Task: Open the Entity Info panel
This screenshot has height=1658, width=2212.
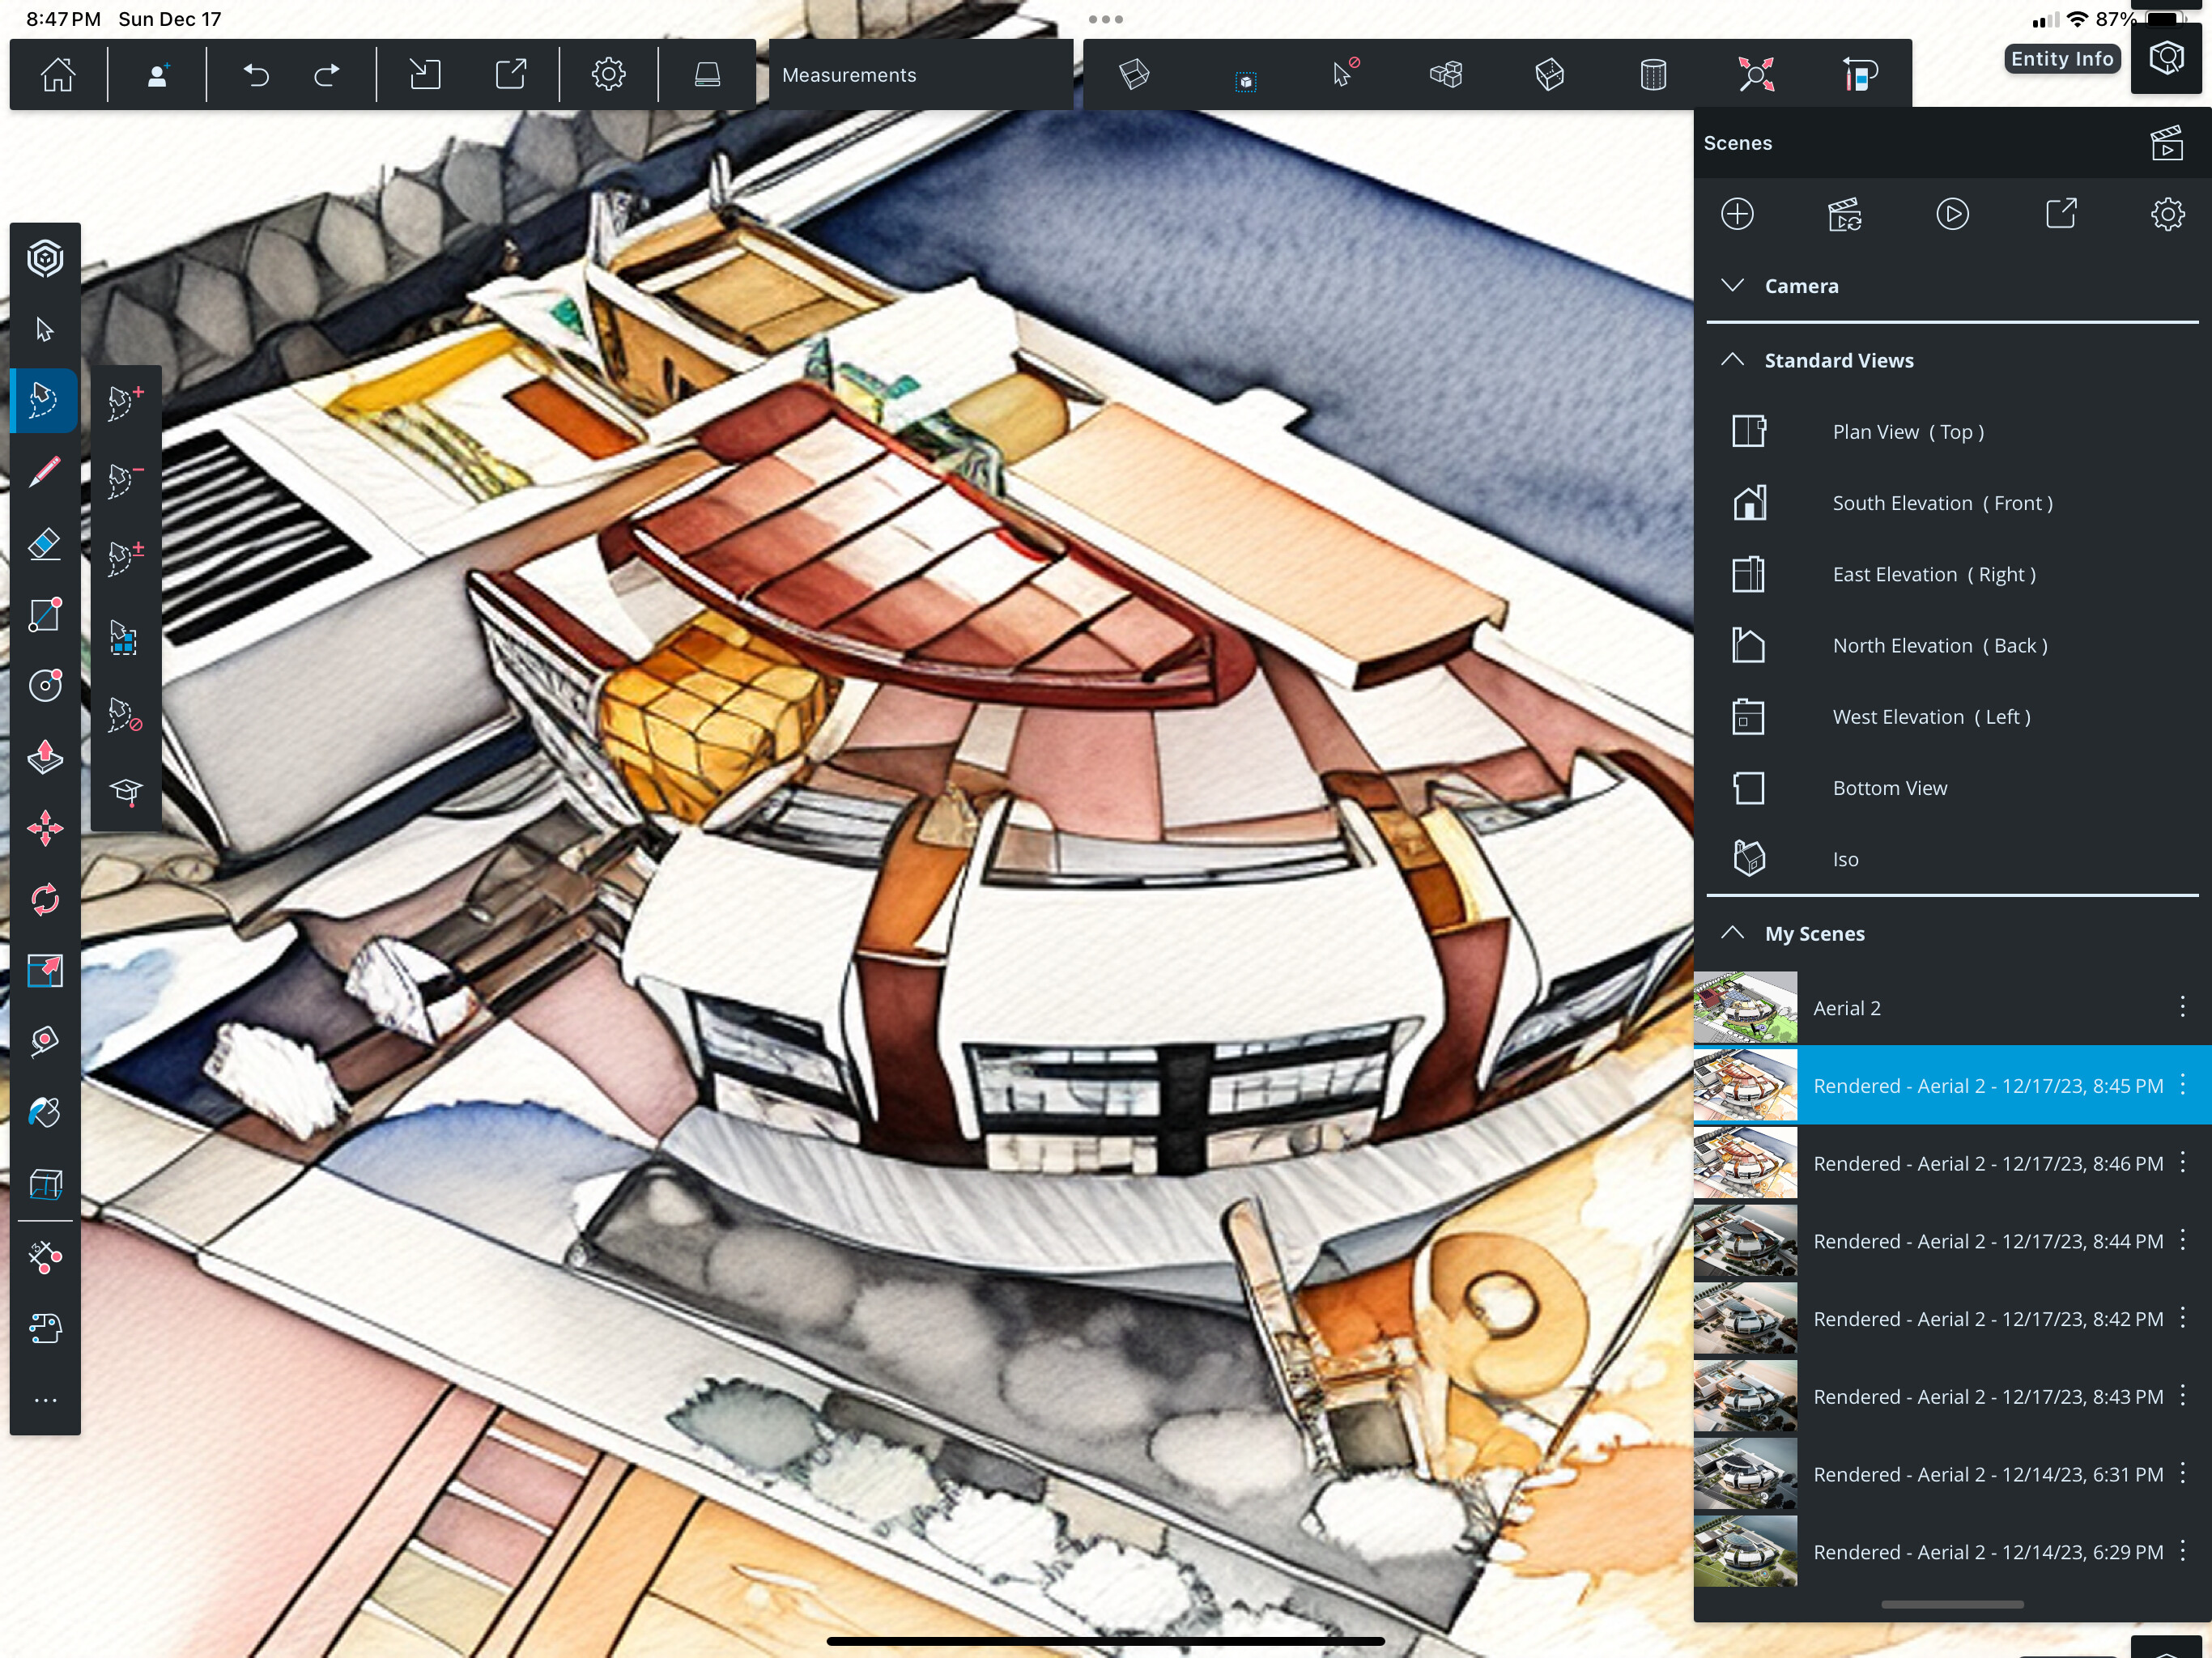Action: 2166,58
